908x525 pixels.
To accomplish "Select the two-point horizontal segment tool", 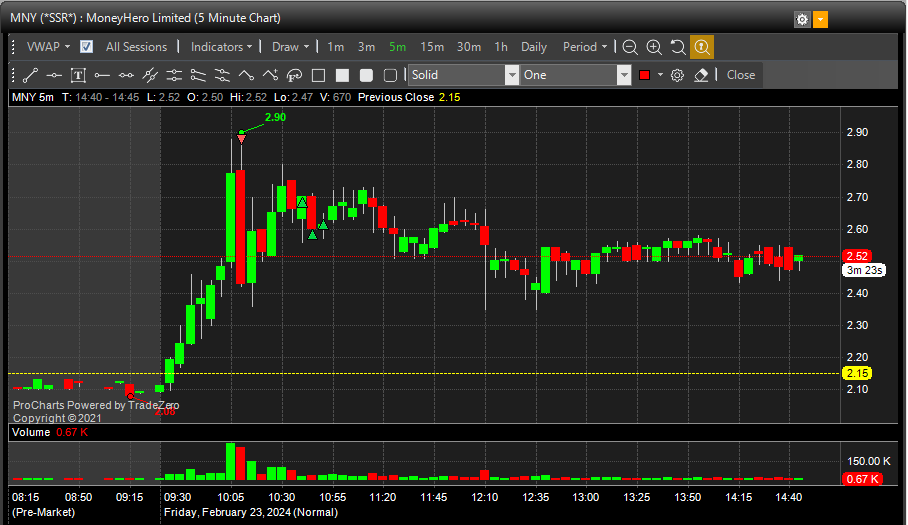I will [x=126, y=75].
